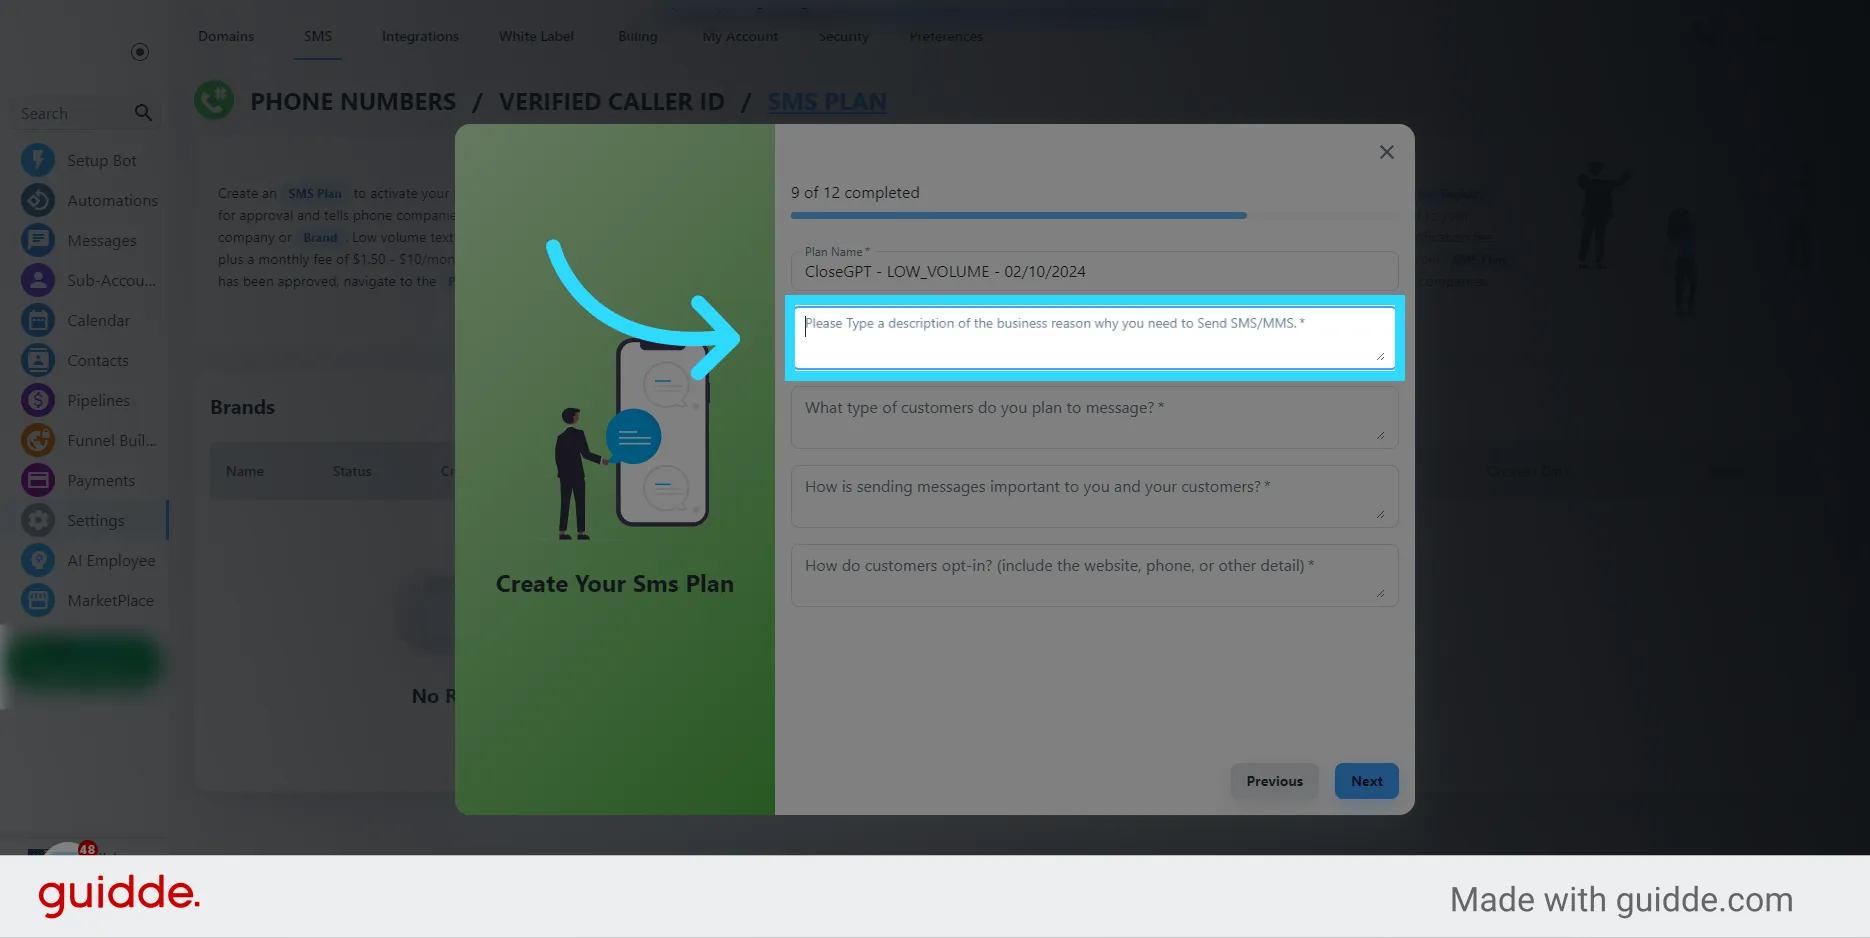Switch to the My Account tab
Image resolution: width=1870 pixels, height=938 pixels.
[x=740, y=36]
